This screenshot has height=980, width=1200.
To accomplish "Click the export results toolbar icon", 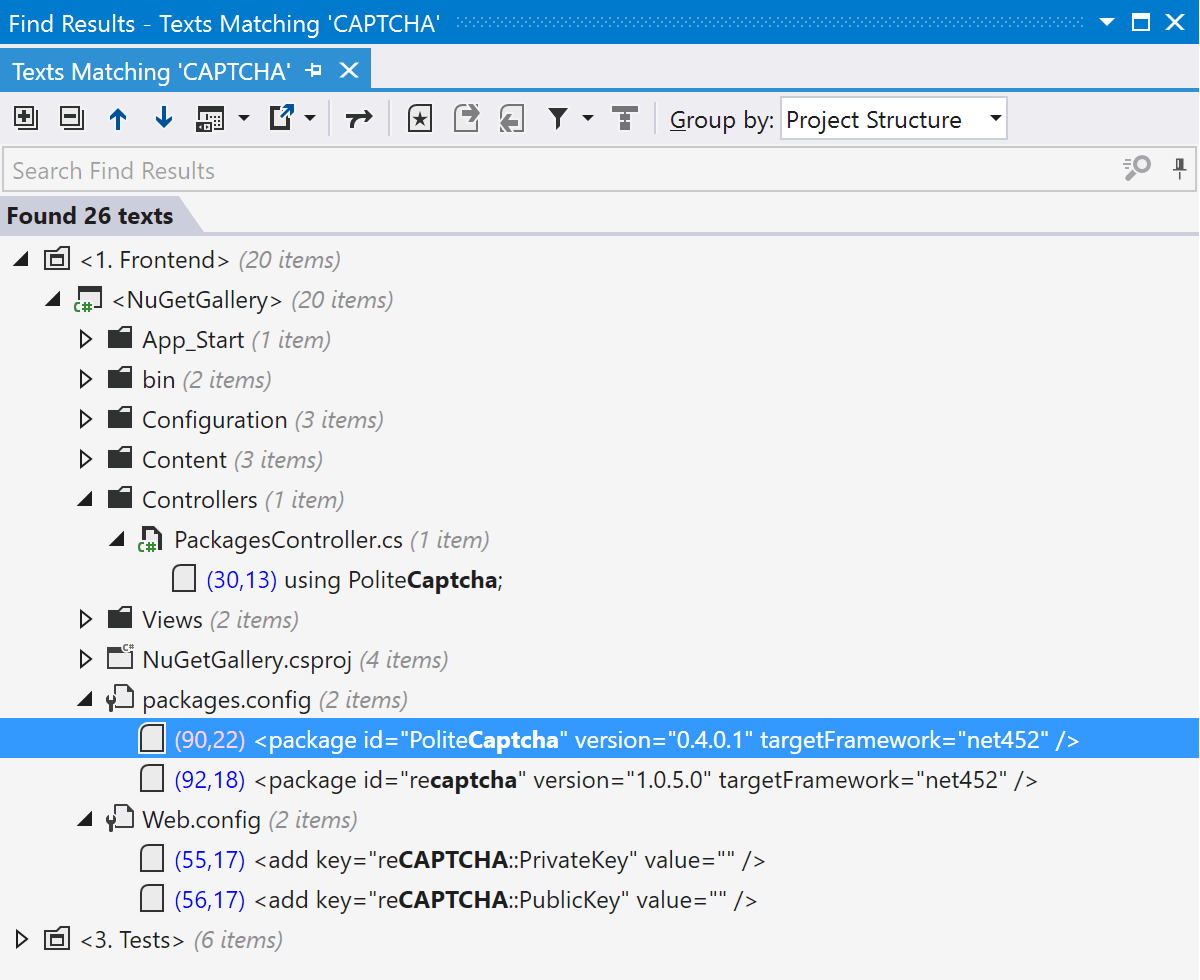I will coord(282,119).
